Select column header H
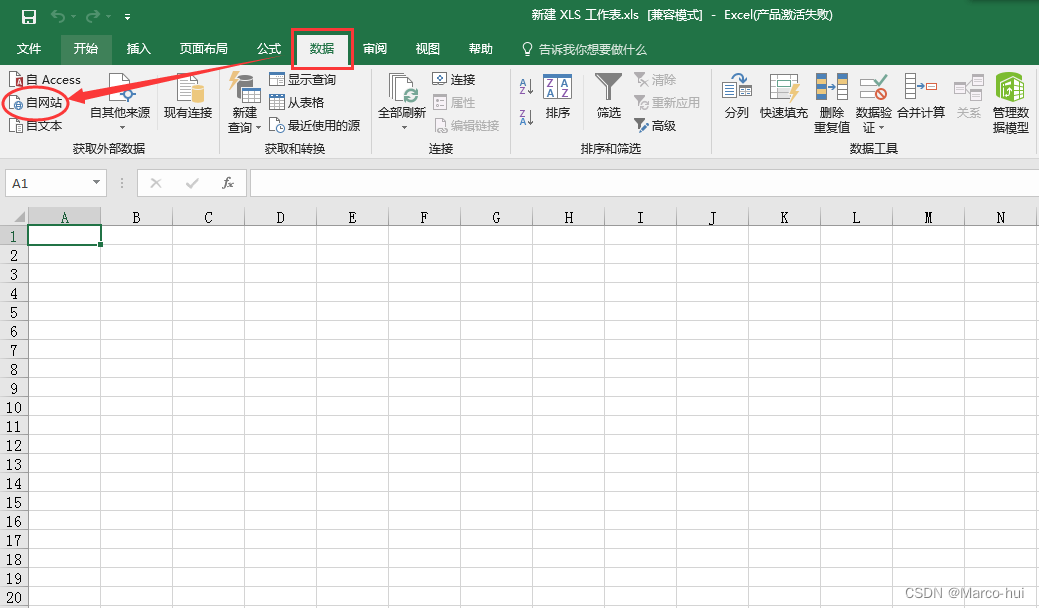 click(569, 217)
